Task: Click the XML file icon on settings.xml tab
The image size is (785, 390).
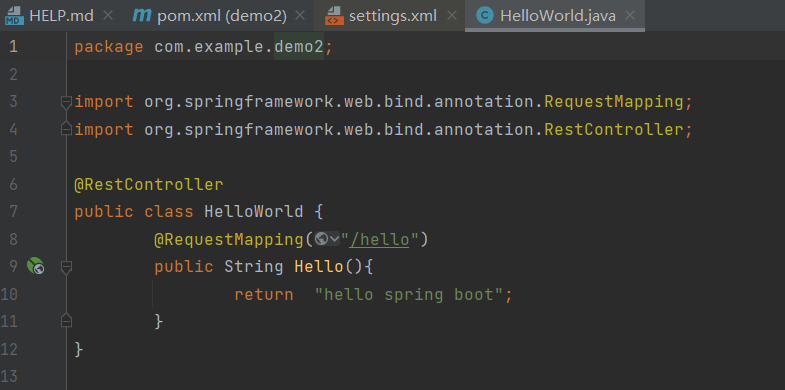Action: (334, 16)
